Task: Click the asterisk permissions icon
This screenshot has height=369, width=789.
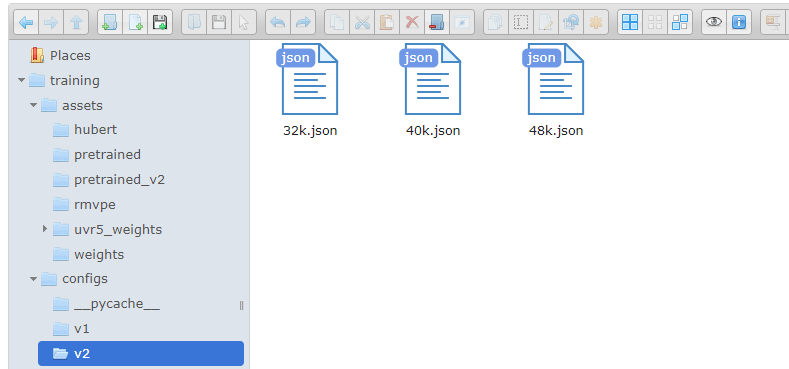Action: click(596, 22)
